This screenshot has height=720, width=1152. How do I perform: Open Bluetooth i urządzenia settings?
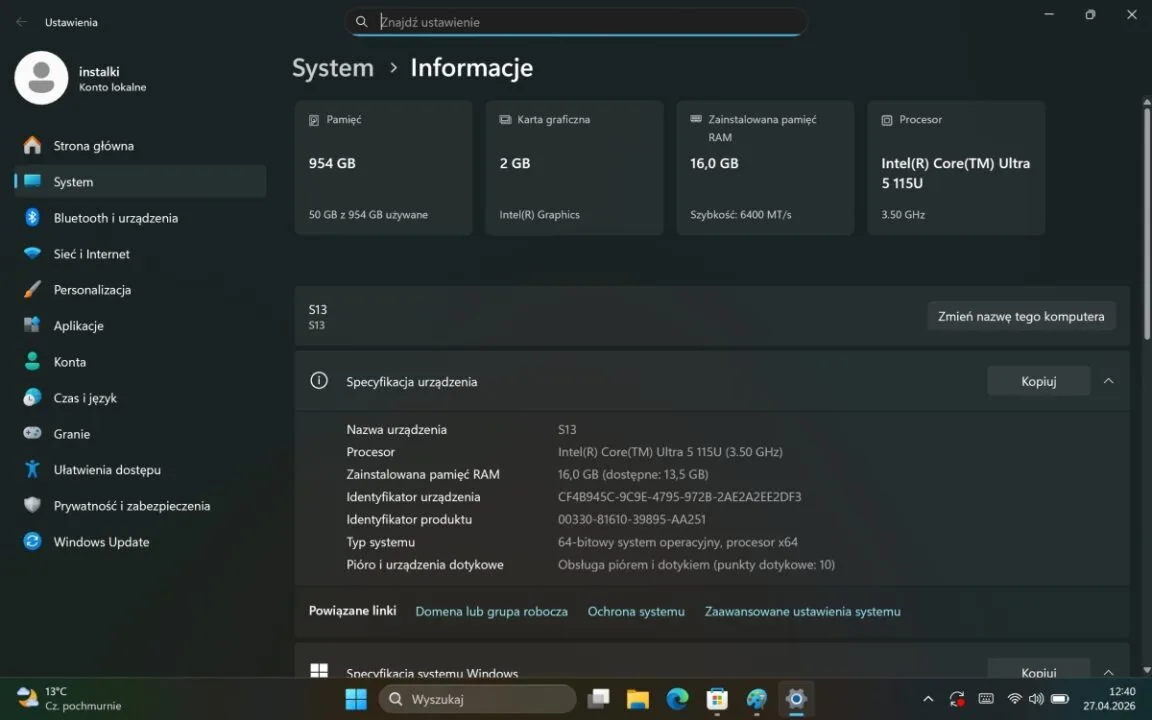(115, 218)
